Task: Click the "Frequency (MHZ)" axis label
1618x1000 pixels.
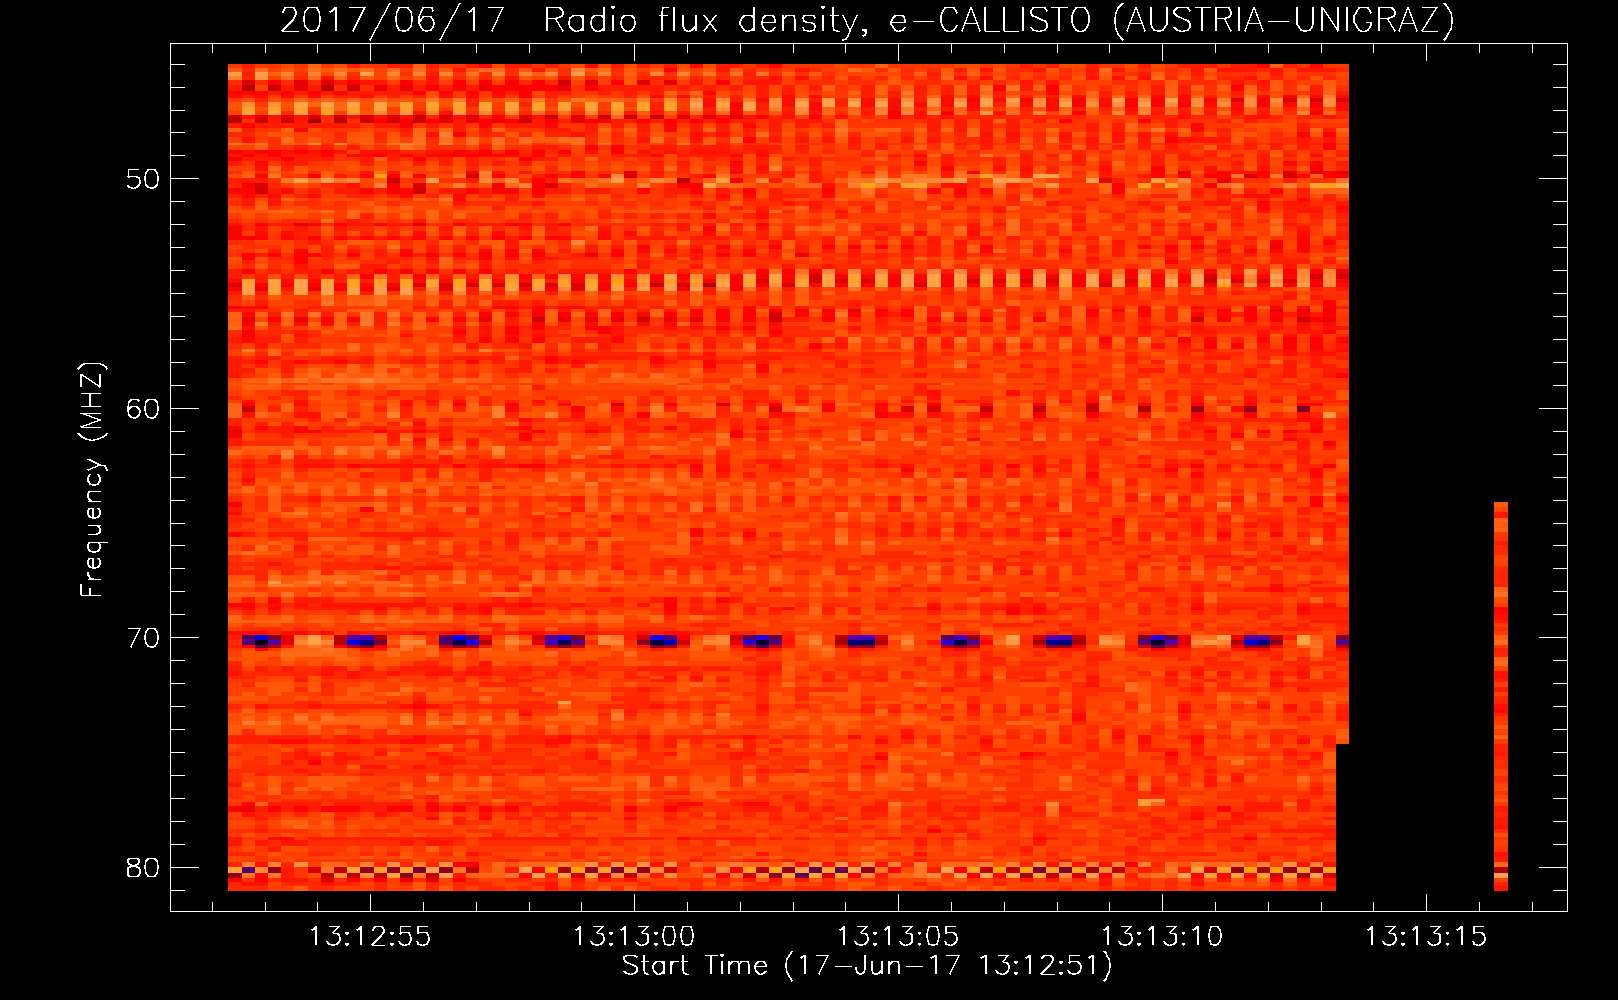Action: [x=92, y=480]
